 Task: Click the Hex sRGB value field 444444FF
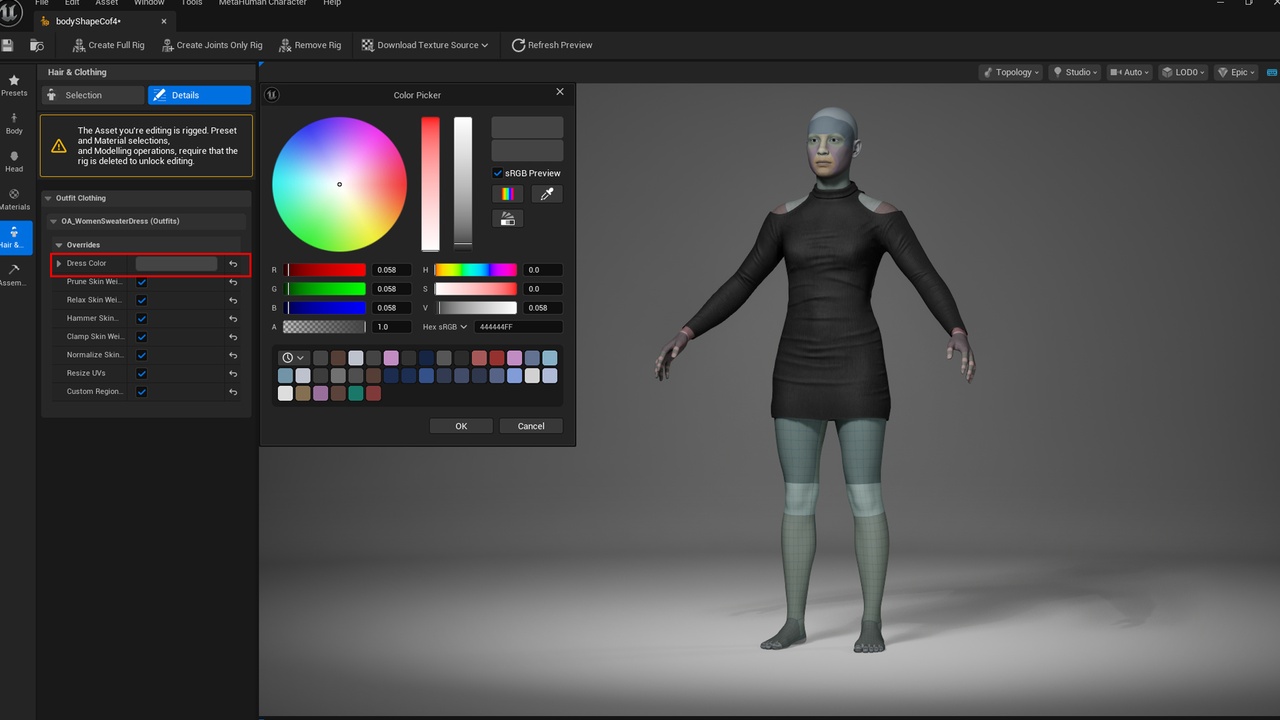pyautogui.click(x=518, y=327)
